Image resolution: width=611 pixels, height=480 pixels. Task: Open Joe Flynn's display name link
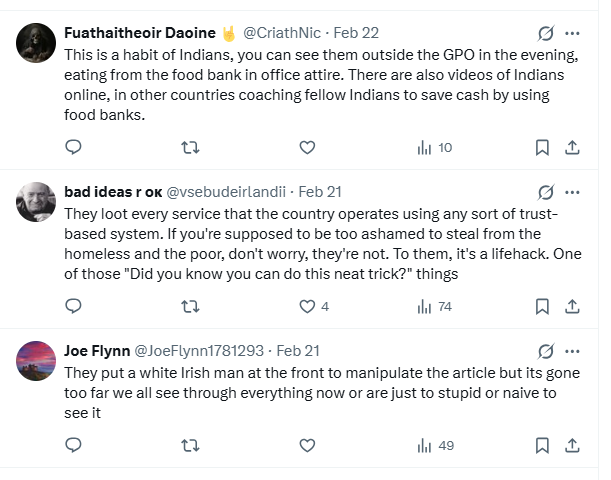tap(96, 350)
